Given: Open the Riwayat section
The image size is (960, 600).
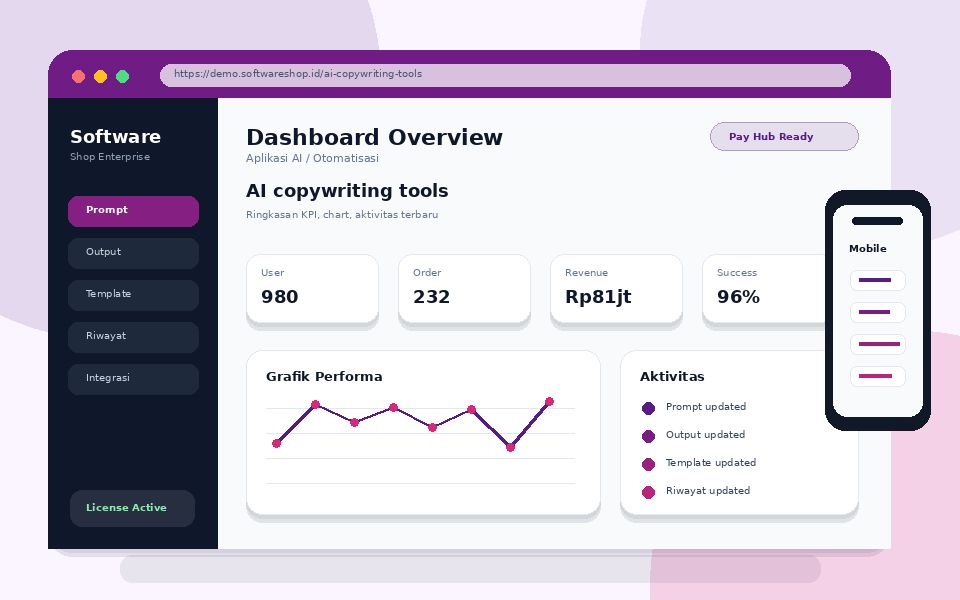Looking at the screenshot, I should click(133, 337).
